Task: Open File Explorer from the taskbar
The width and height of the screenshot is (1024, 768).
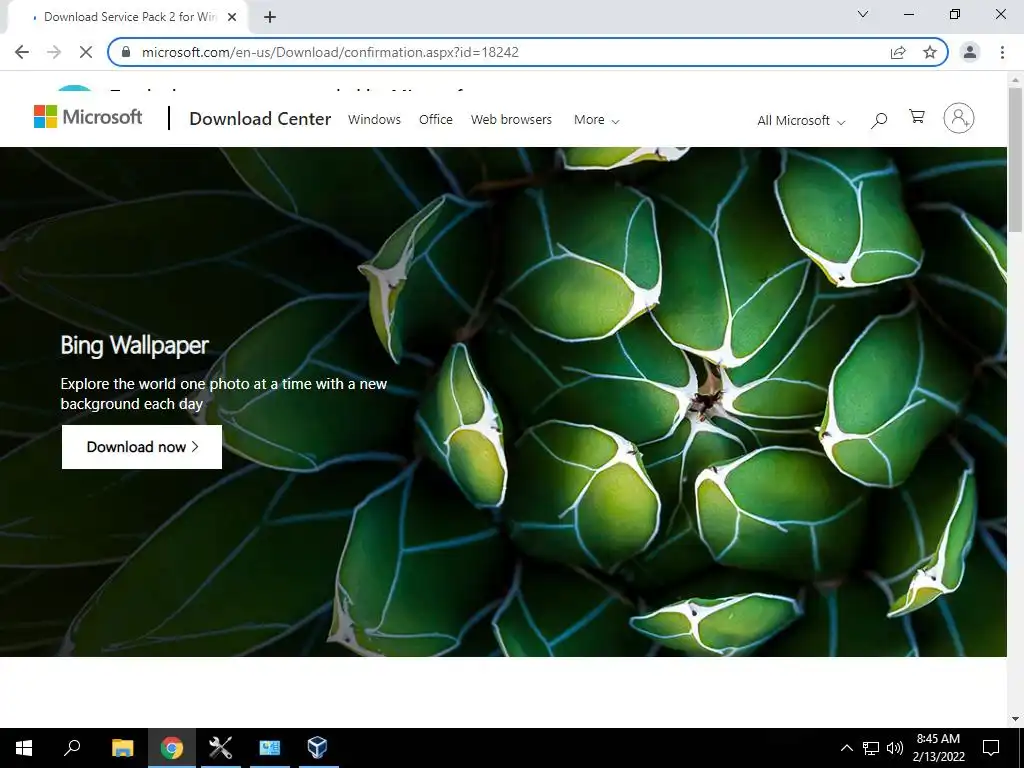Action: [122, 748]
